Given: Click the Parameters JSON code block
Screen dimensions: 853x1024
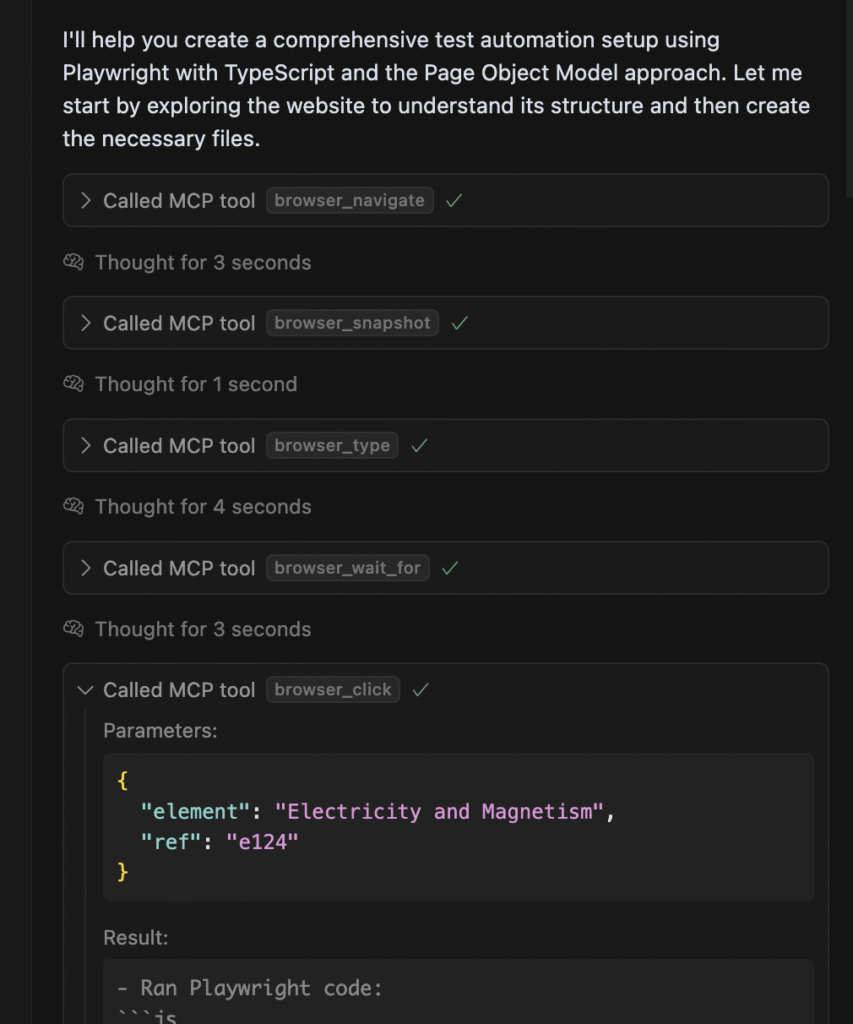Looking at the screenshot, I should click(458, 826).
